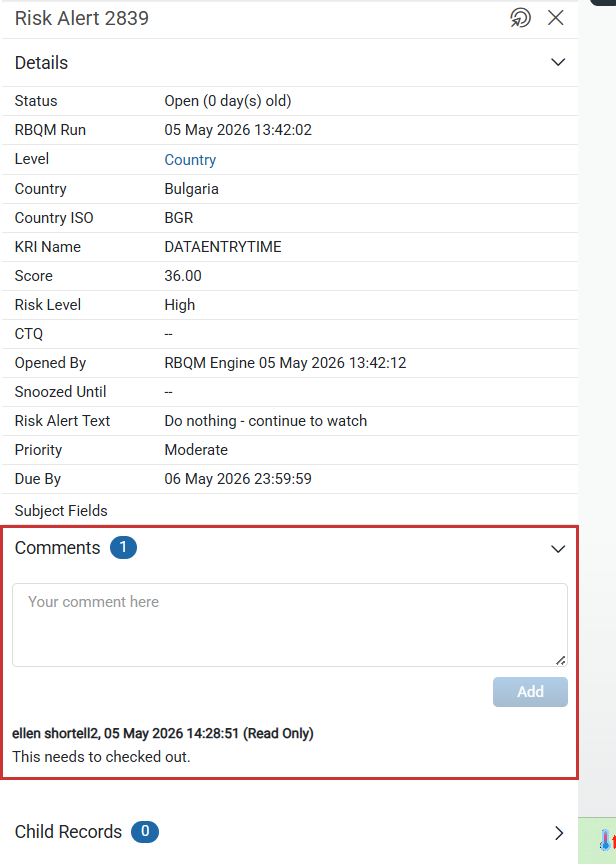
Task: Select Due By value '06 May 2026 23:59:59'
Action: coord(238,479)
